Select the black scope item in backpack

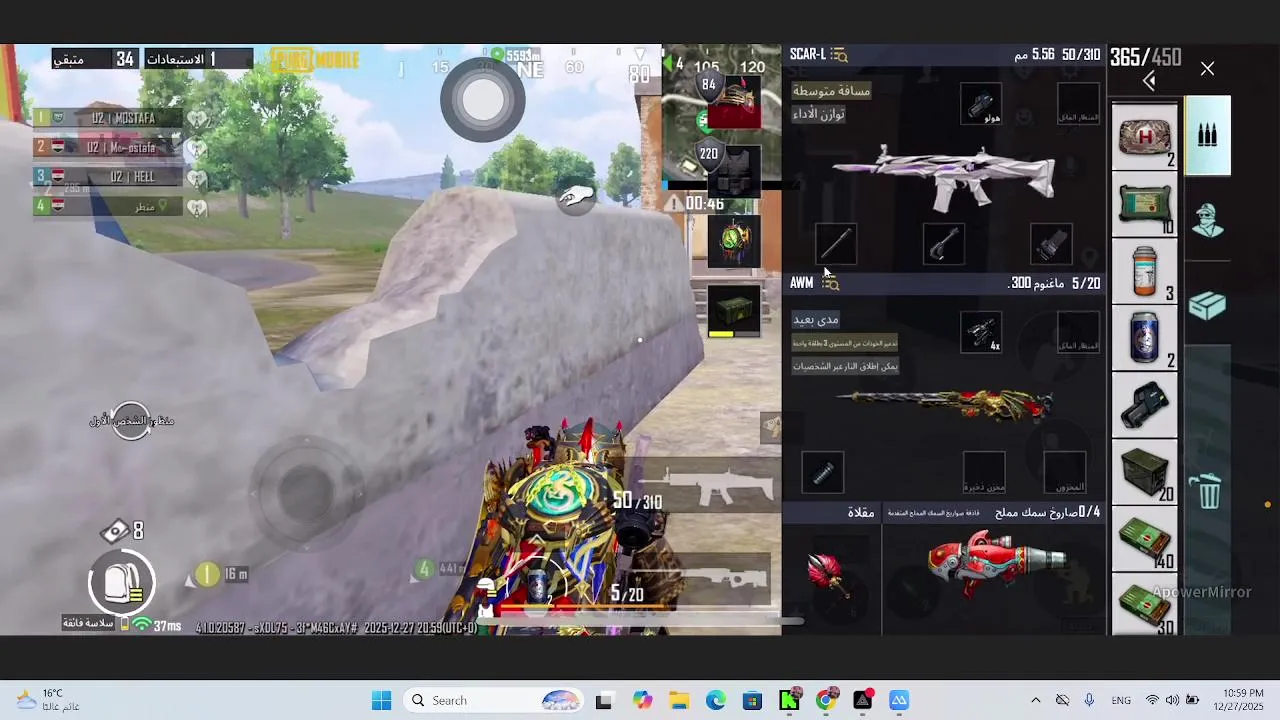(1145, 405)
